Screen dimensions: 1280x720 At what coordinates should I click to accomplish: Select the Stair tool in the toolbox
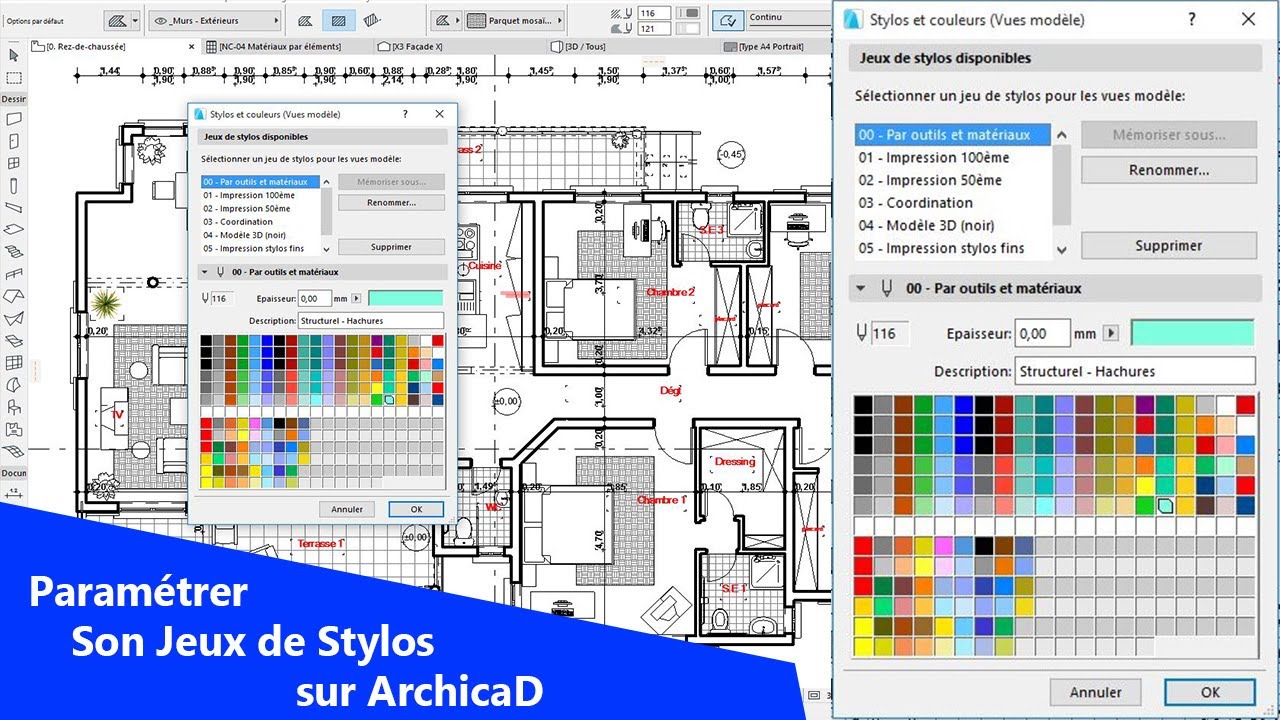click(x=14, y=252)
